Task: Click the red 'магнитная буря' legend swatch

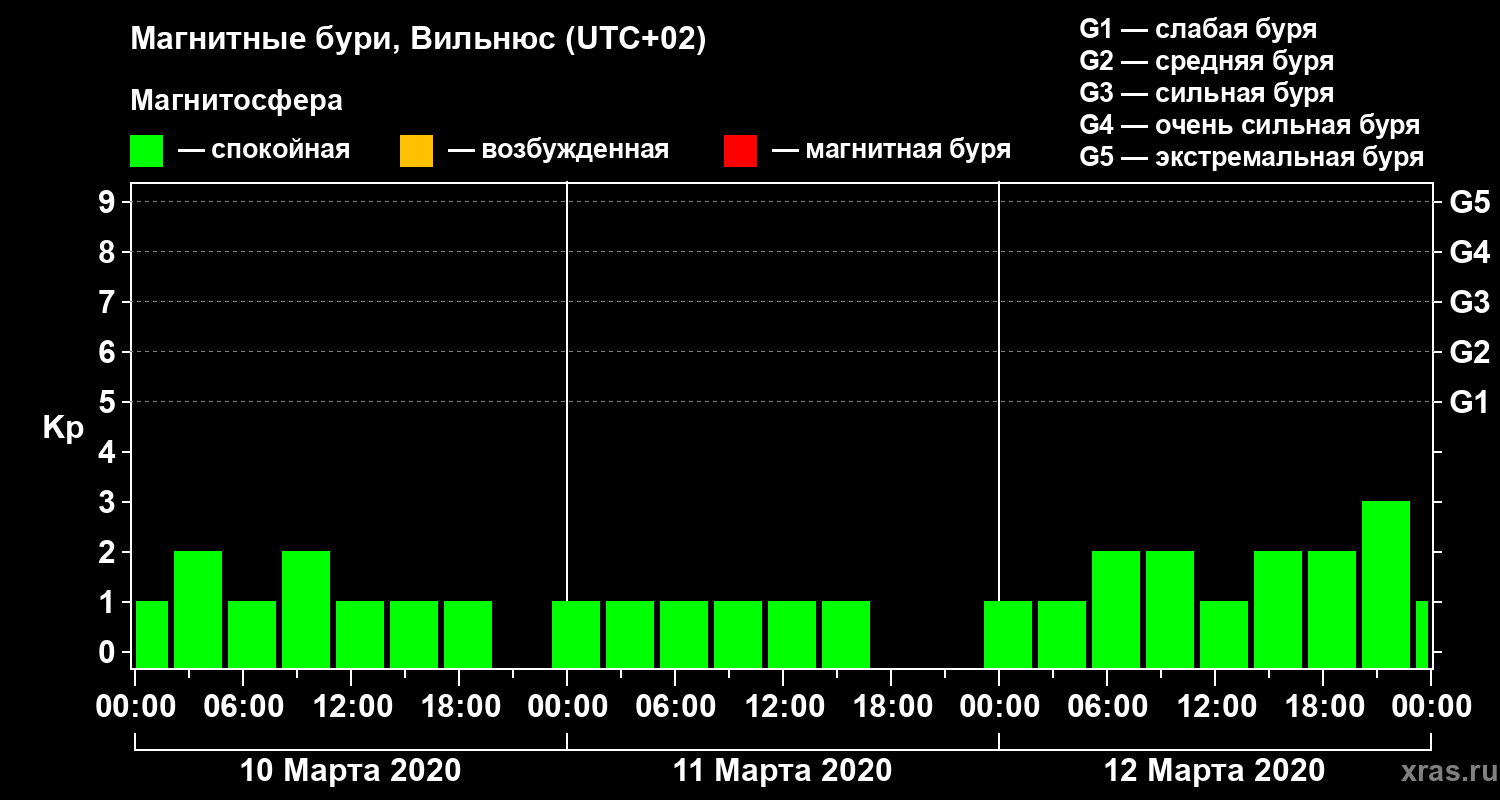Action: click(740, 151)
